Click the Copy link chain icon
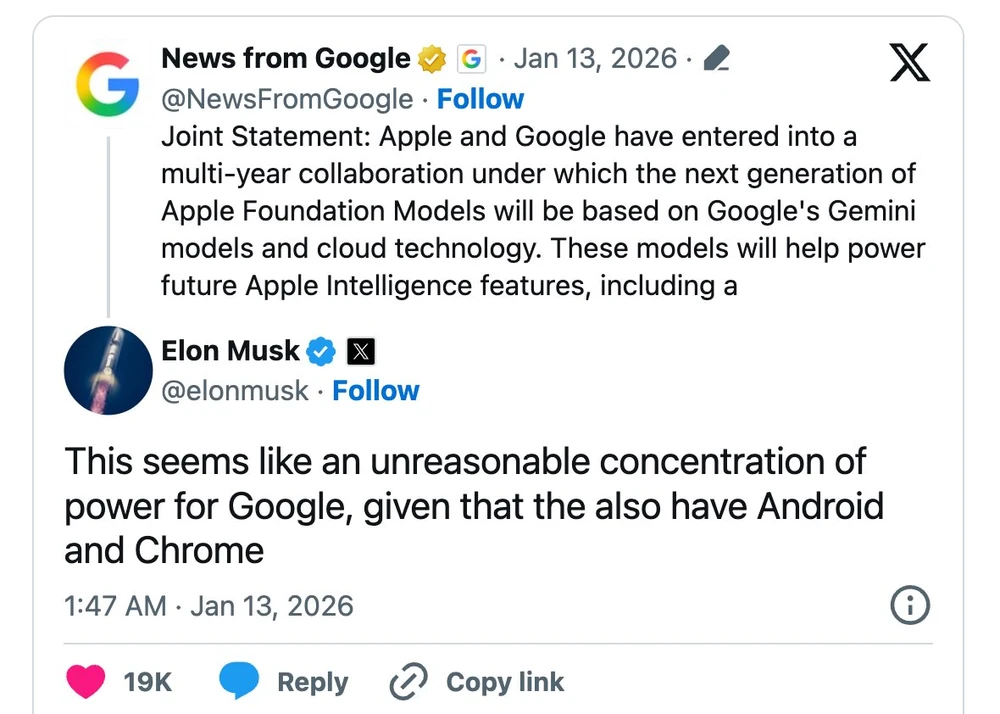Image resolution: width=1000 pixels, height=714 pixels. click(408, 681)
